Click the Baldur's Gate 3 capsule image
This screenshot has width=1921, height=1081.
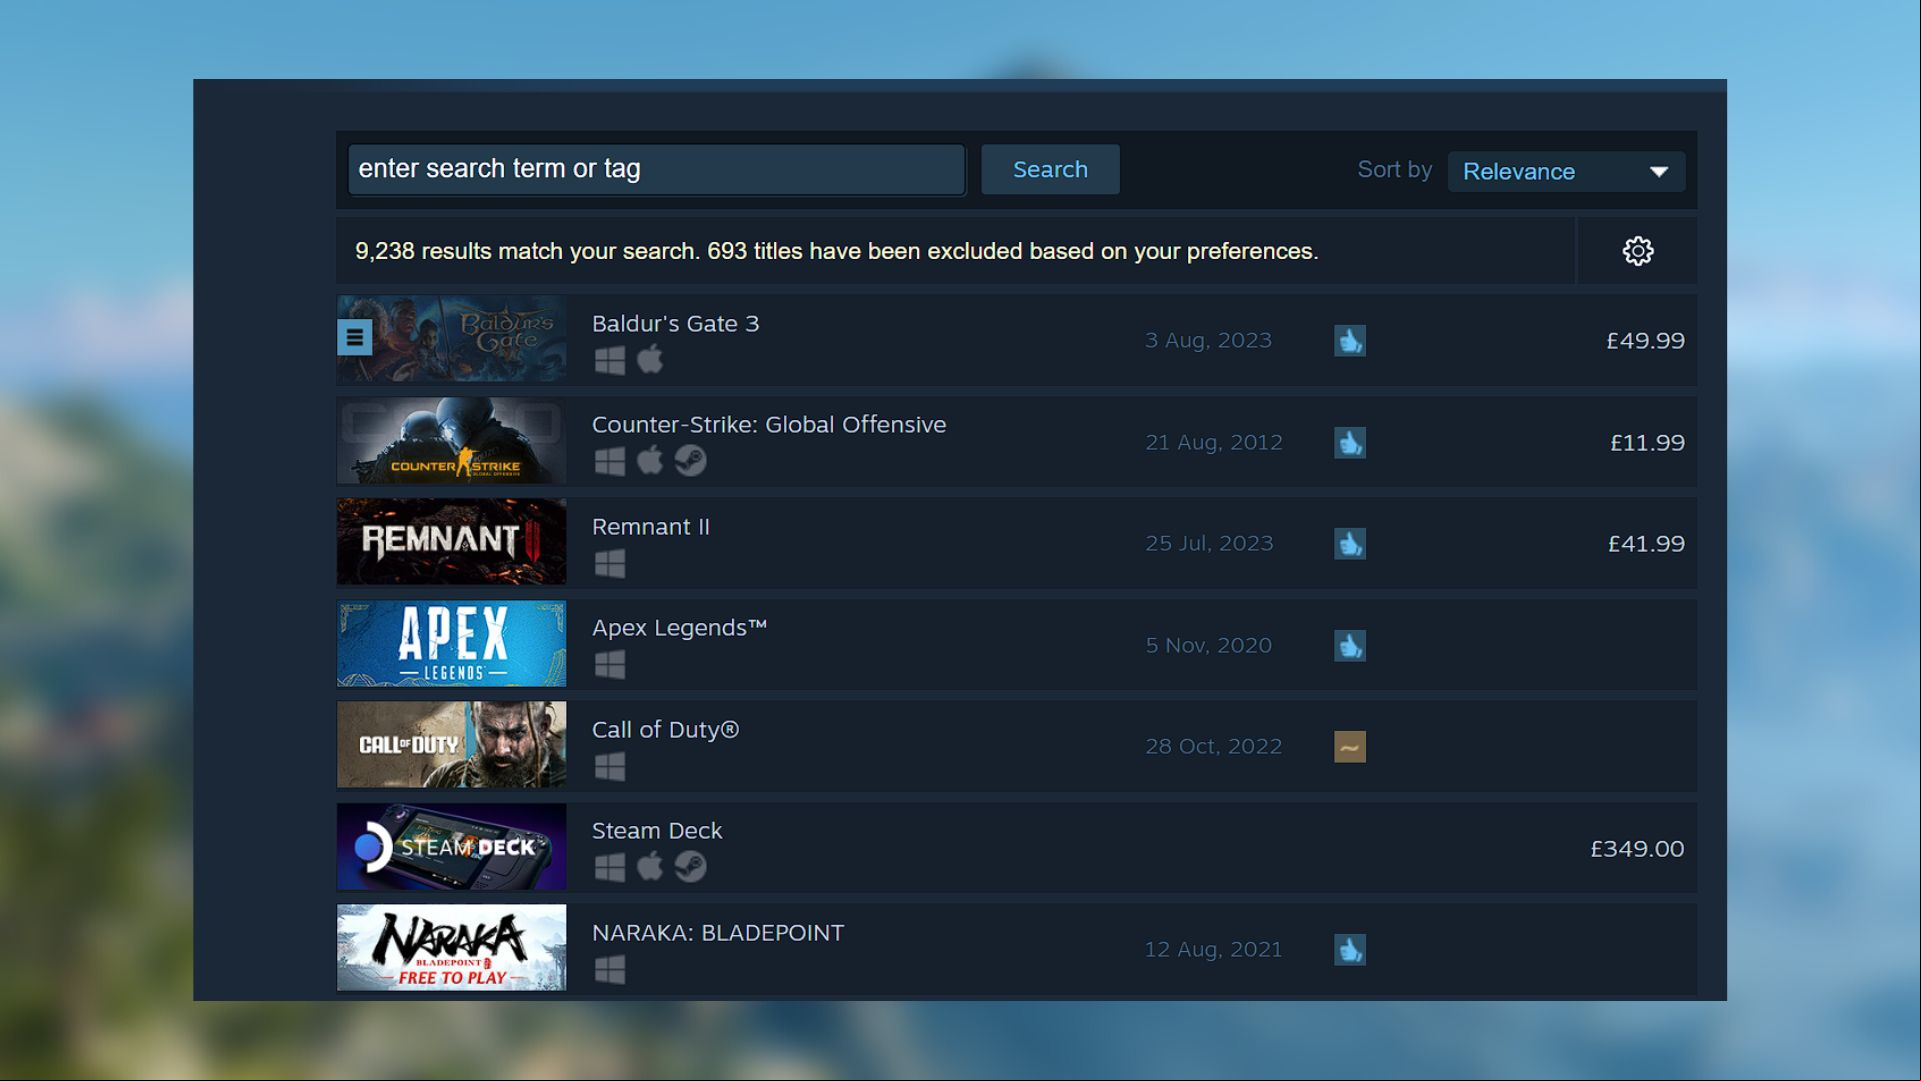click(x=451, y=338)
